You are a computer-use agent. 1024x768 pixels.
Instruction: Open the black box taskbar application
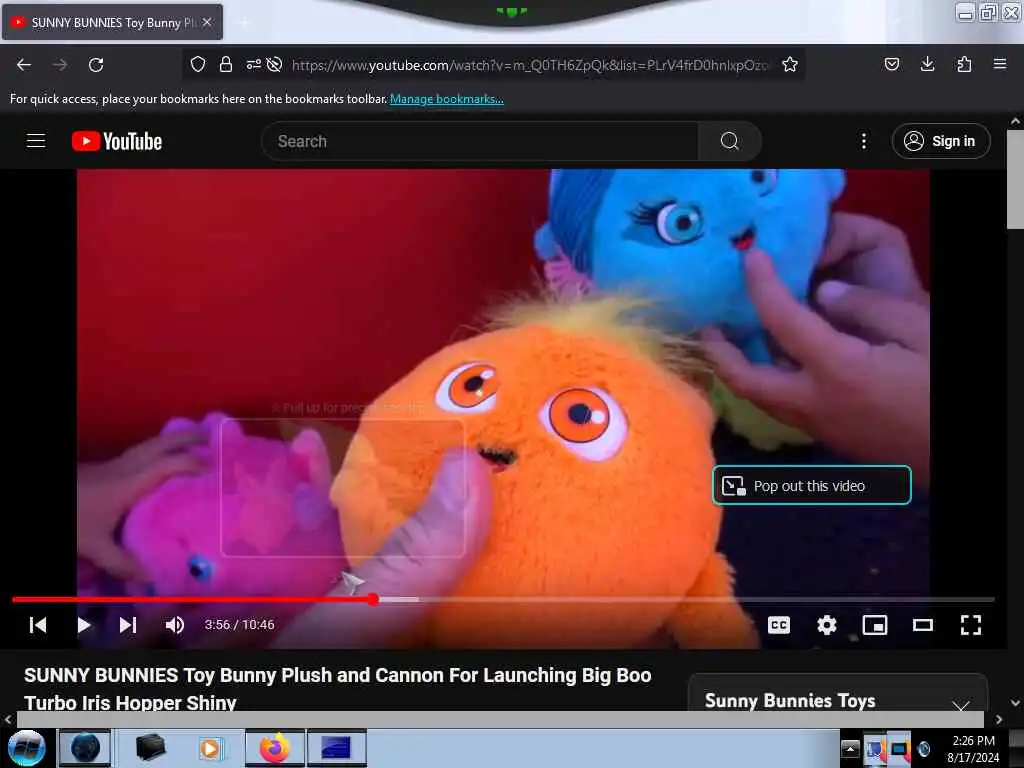150,748
